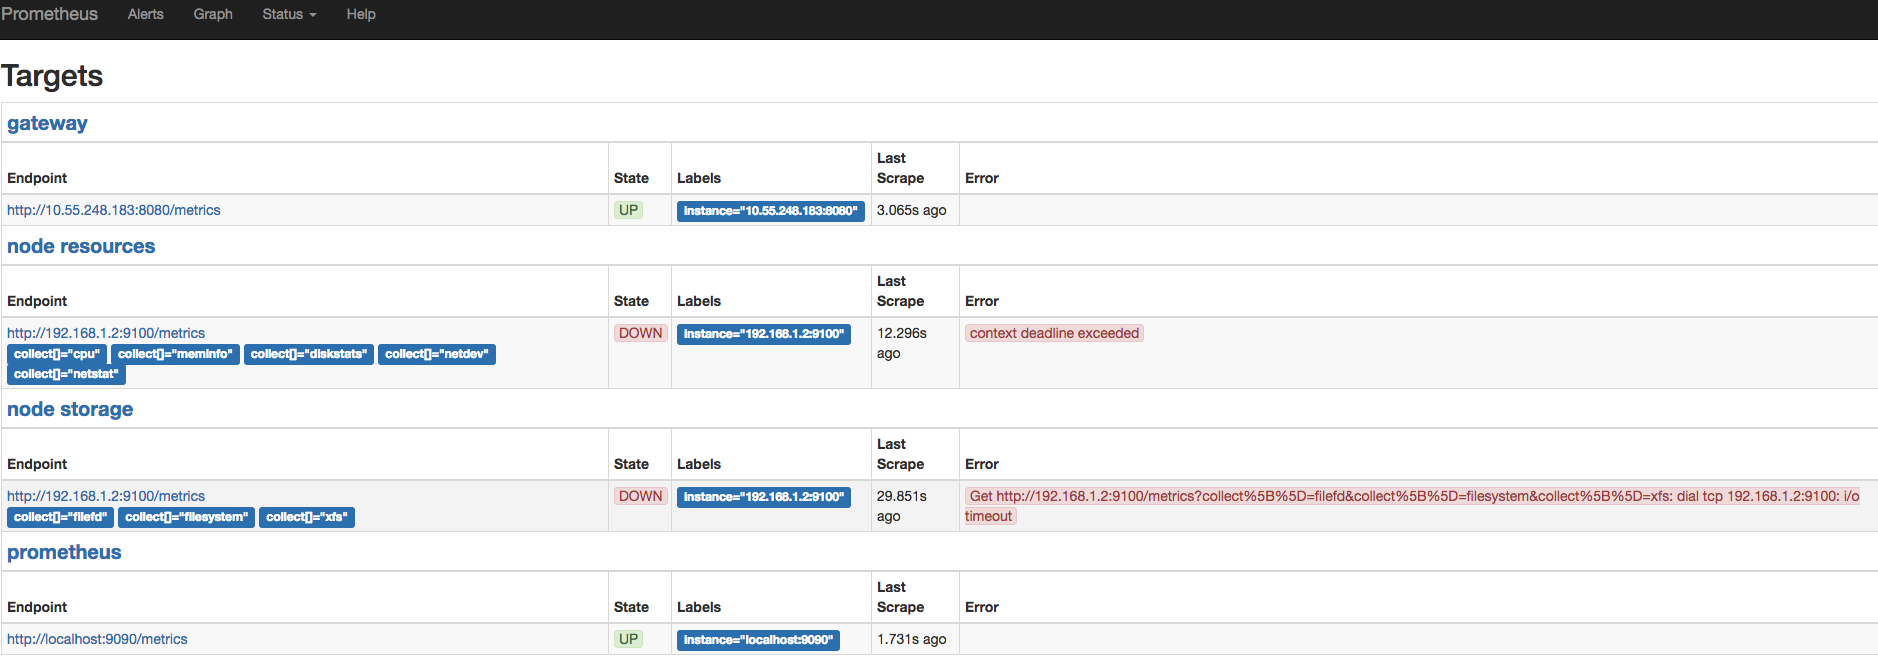Click the gateway table Endpoint column header

[x=37, y=178]
